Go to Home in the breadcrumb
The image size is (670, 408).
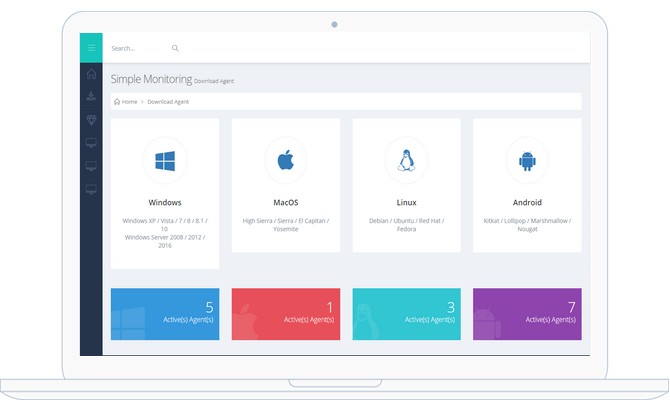point(129,102)
